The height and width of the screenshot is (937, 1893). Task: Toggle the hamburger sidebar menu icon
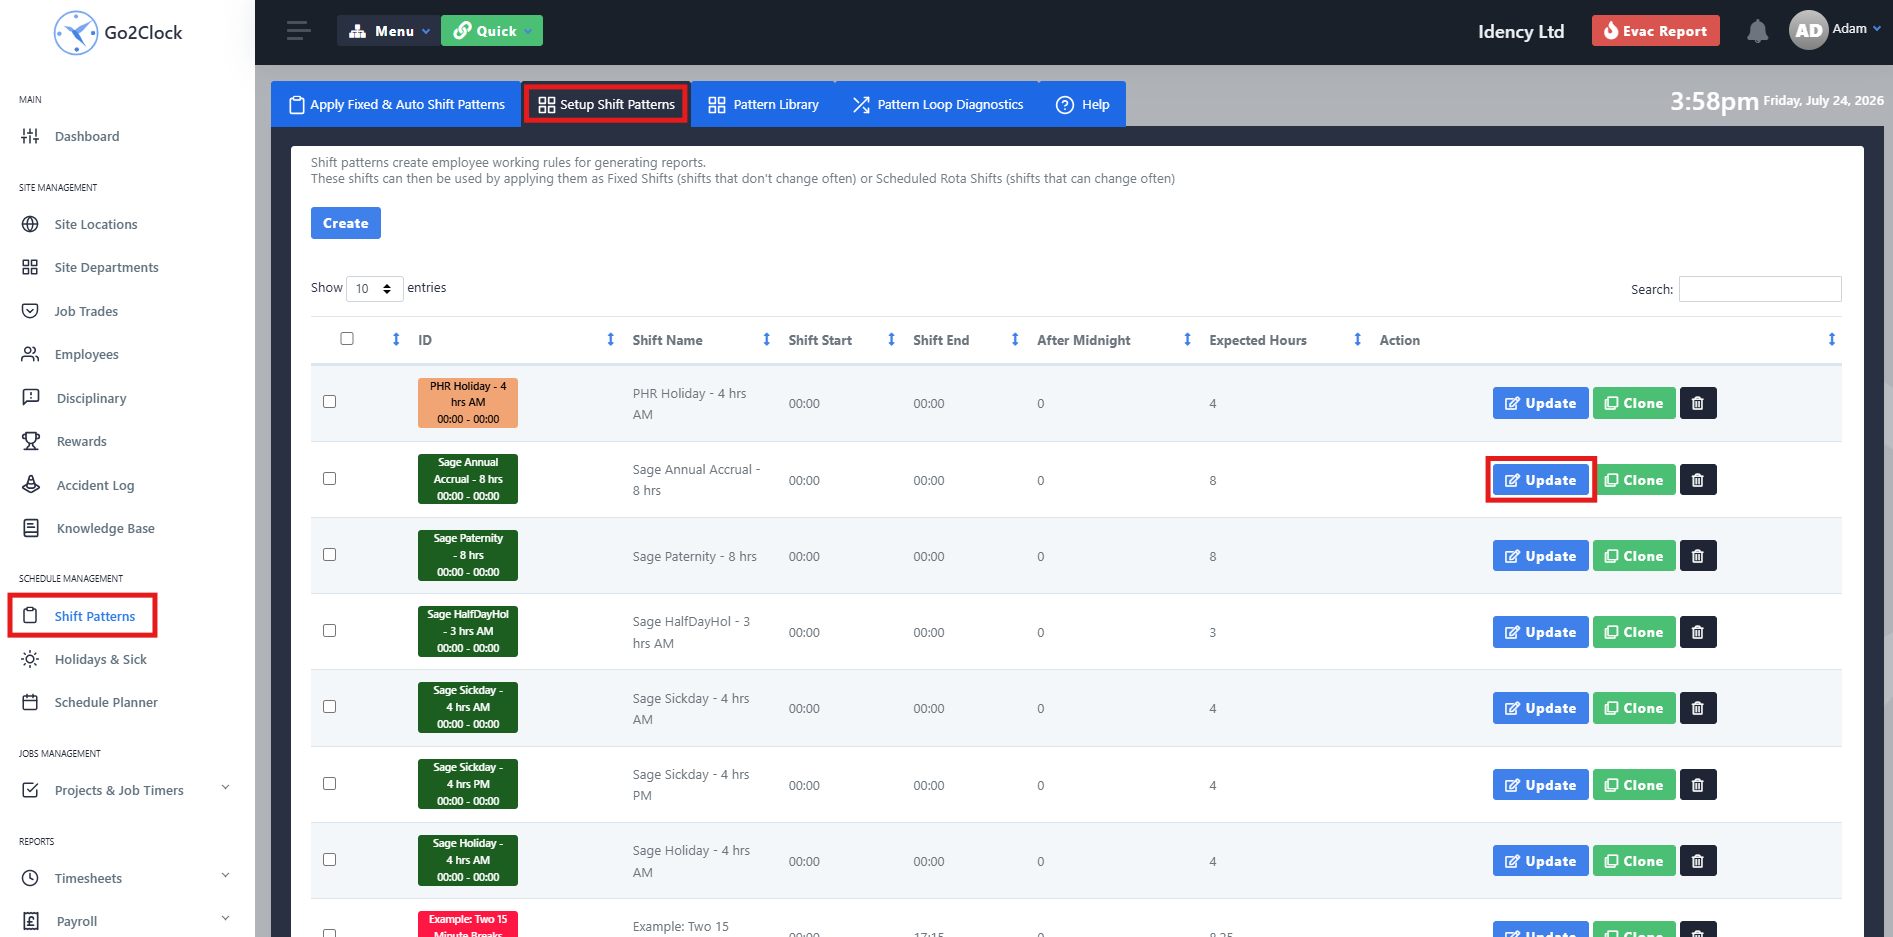coord(298,31)
